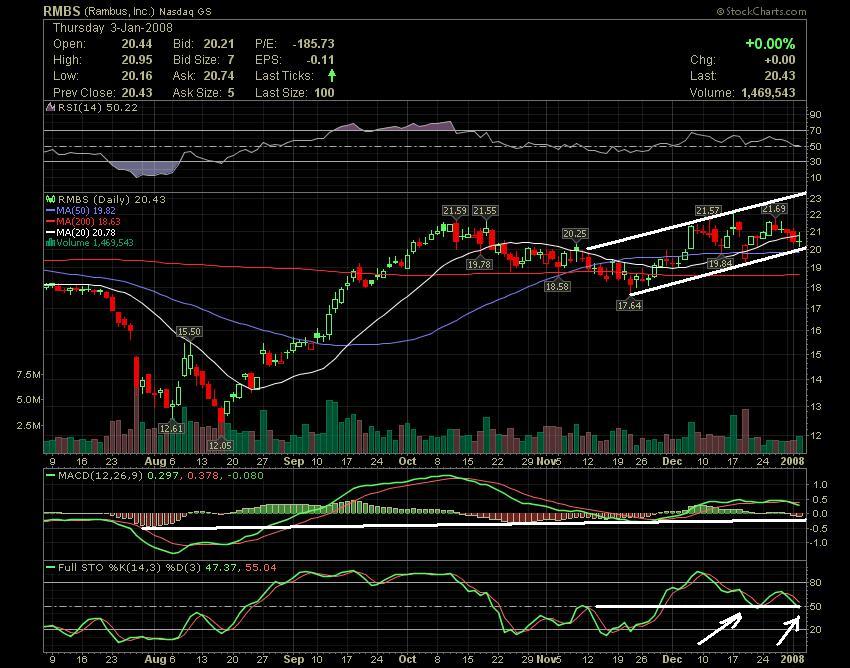Viewport: 850px width, 668px height.
Task: Click the RMBS (Daily) candlestick legend icon
Action: coord(51,200)
